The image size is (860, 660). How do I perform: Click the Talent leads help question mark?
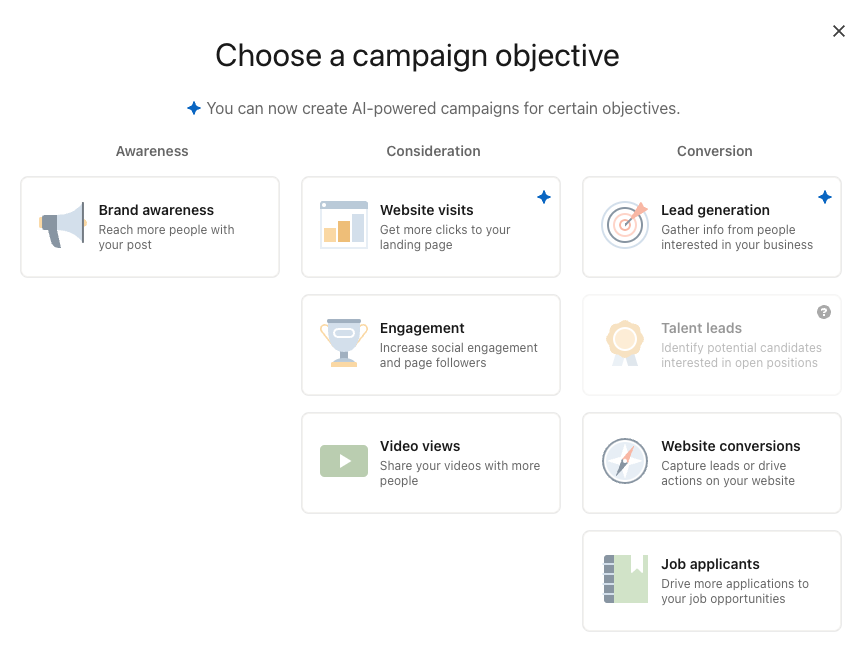pos(824,312)
